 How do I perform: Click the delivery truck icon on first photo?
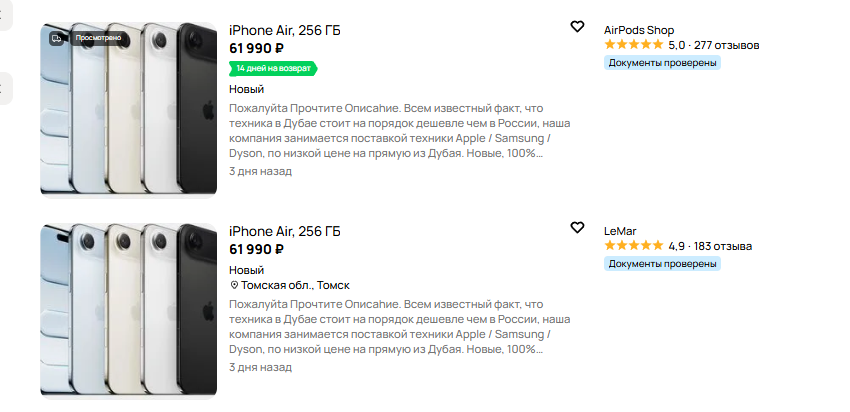pyautogui.click(x=57, y=38)
